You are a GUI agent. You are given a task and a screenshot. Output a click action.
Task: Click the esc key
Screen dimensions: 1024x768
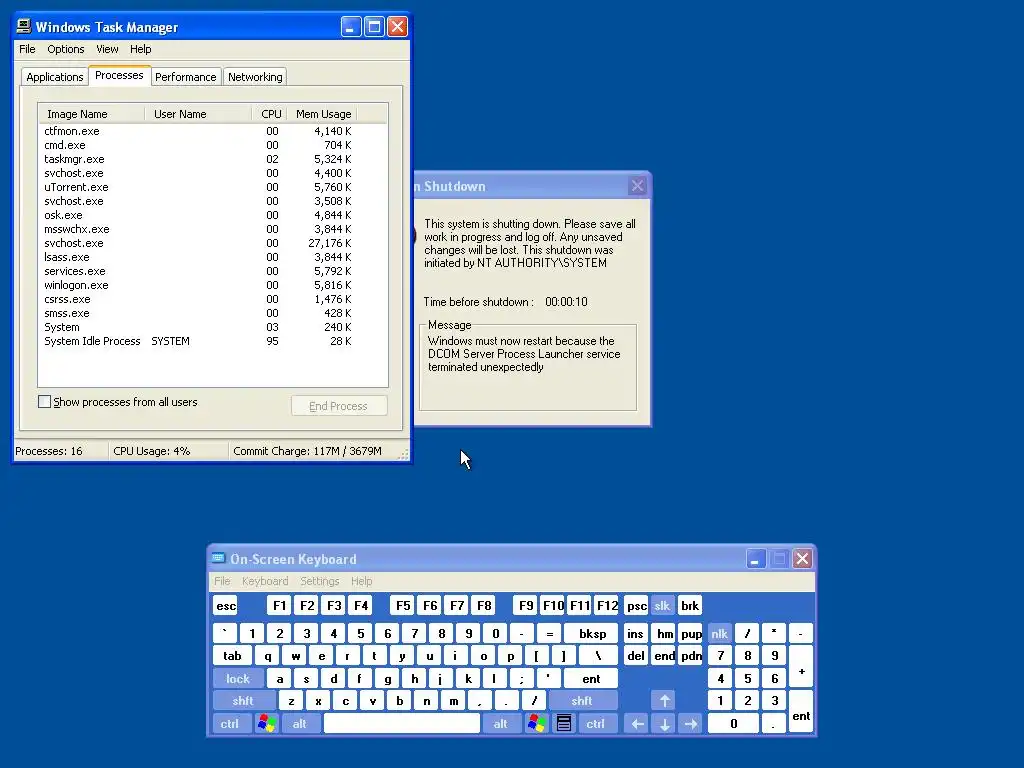coord(226,605)
